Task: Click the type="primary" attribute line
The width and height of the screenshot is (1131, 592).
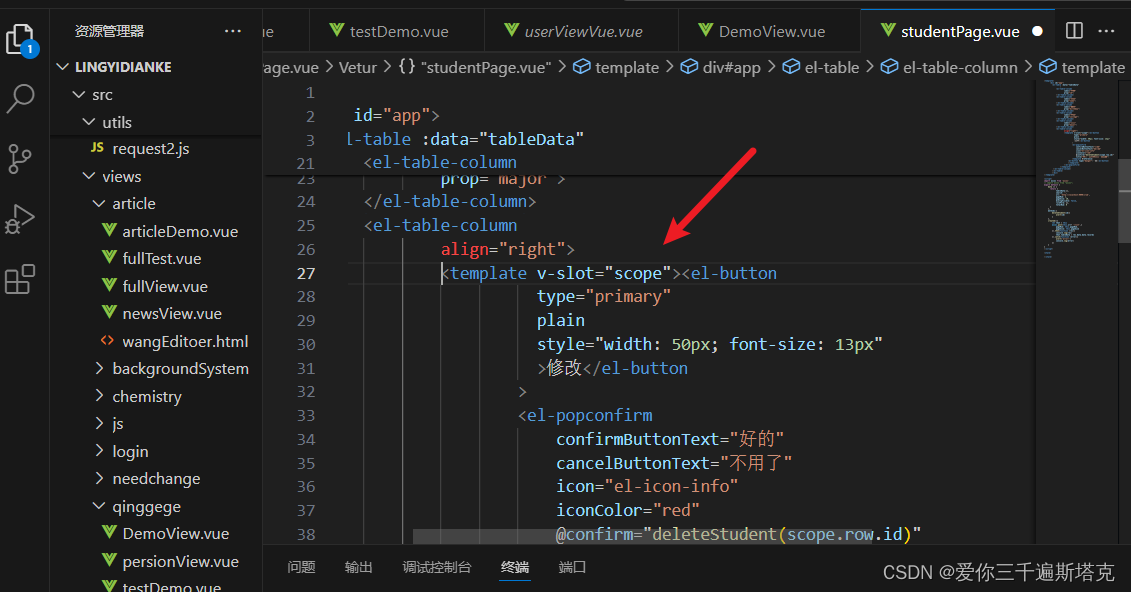Action: click(x=604, y=296)
